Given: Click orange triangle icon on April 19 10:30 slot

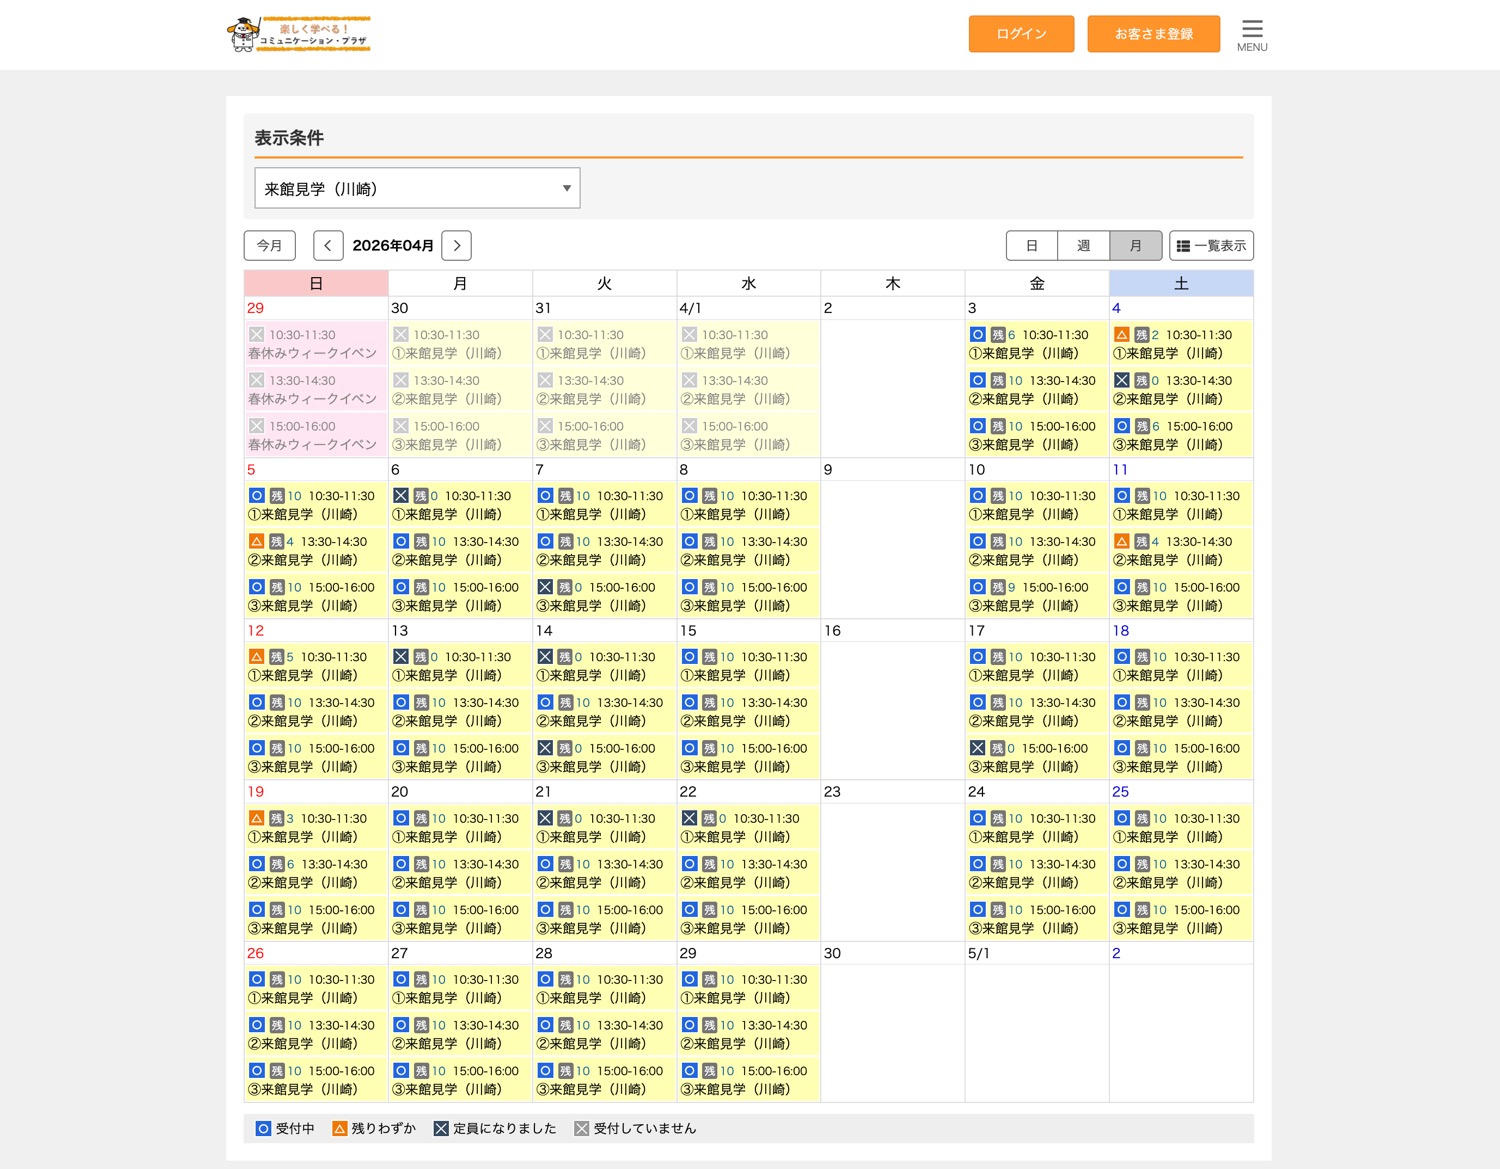Looking at the screenshot, I should 257,819.
